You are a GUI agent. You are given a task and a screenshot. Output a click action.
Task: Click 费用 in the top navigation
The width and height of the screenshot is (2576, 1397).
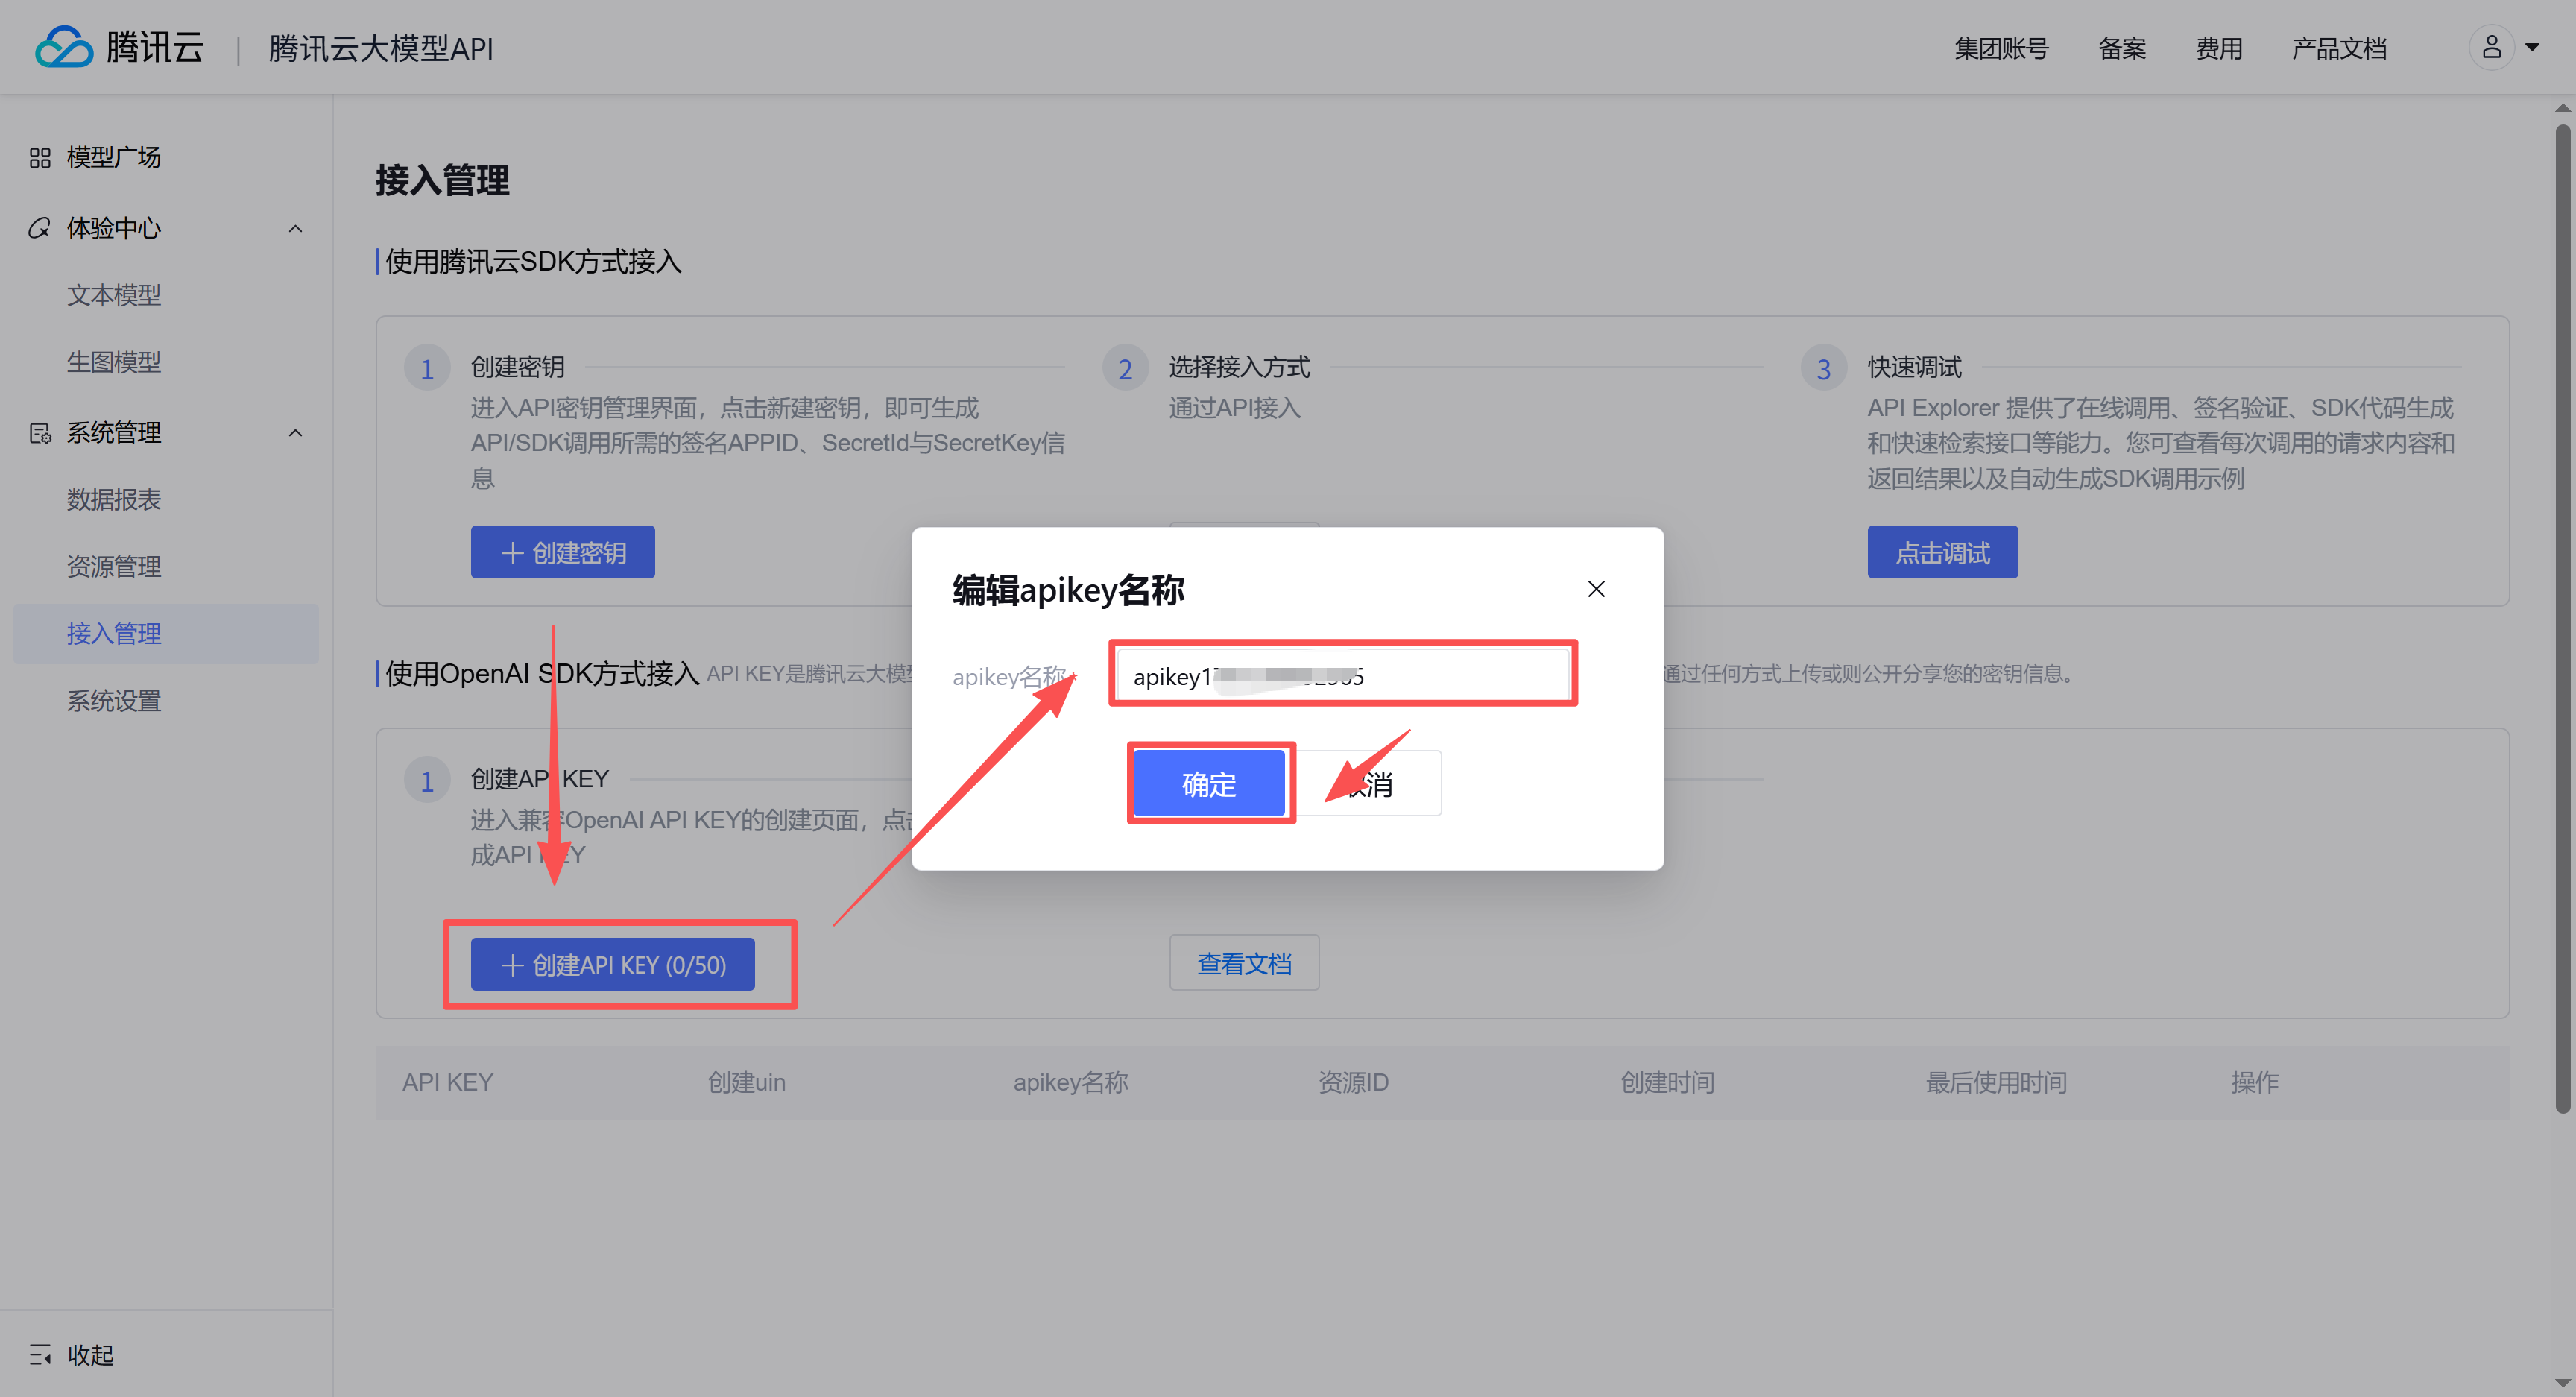pyautogui.click(x=2218, y=48)
